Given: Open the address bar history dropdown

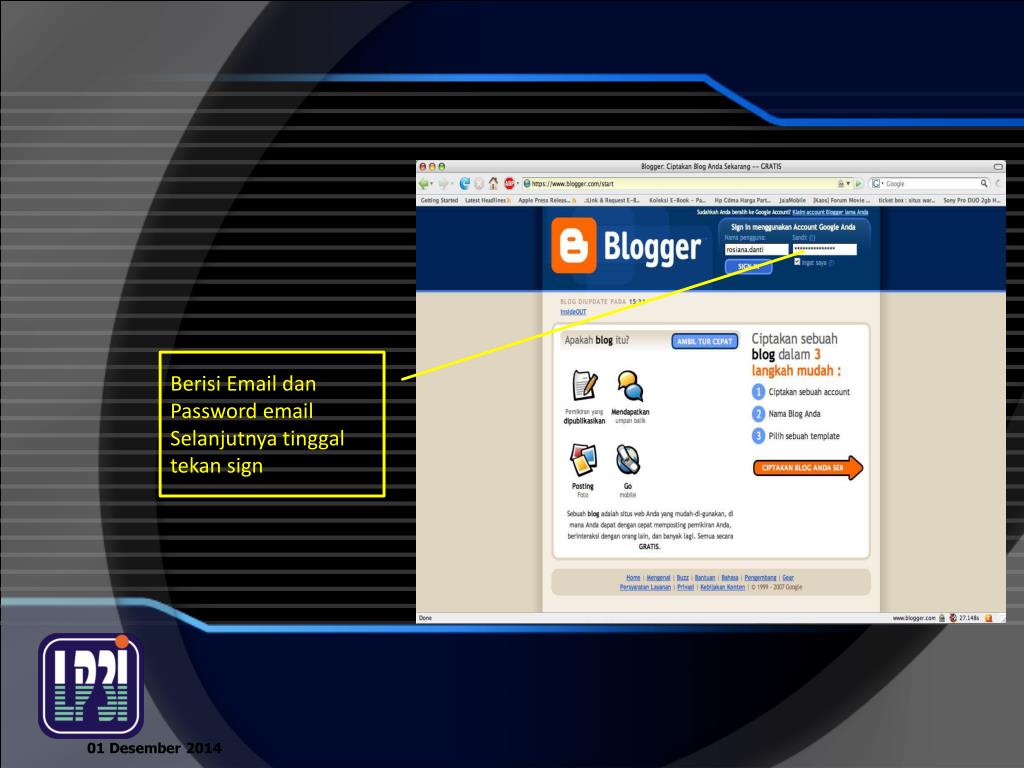Looking at the screenshot, I should point(848,184).
